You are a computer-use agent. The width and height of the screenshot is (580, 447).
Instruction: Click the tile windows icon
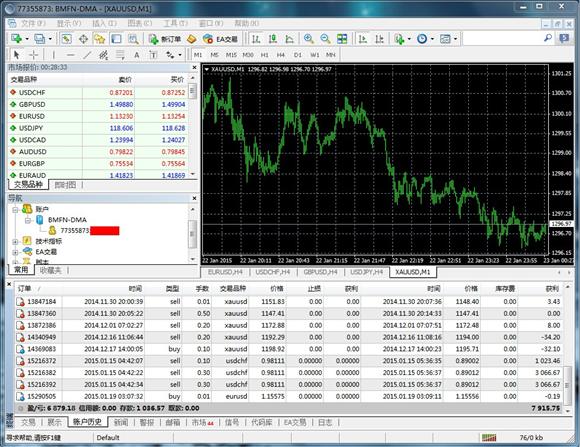pos(342,38)
